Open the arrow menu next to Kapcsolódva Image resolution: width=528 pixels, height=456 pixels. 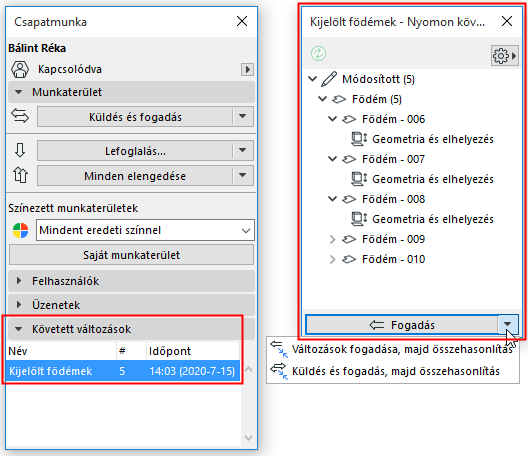pos(248,70)
